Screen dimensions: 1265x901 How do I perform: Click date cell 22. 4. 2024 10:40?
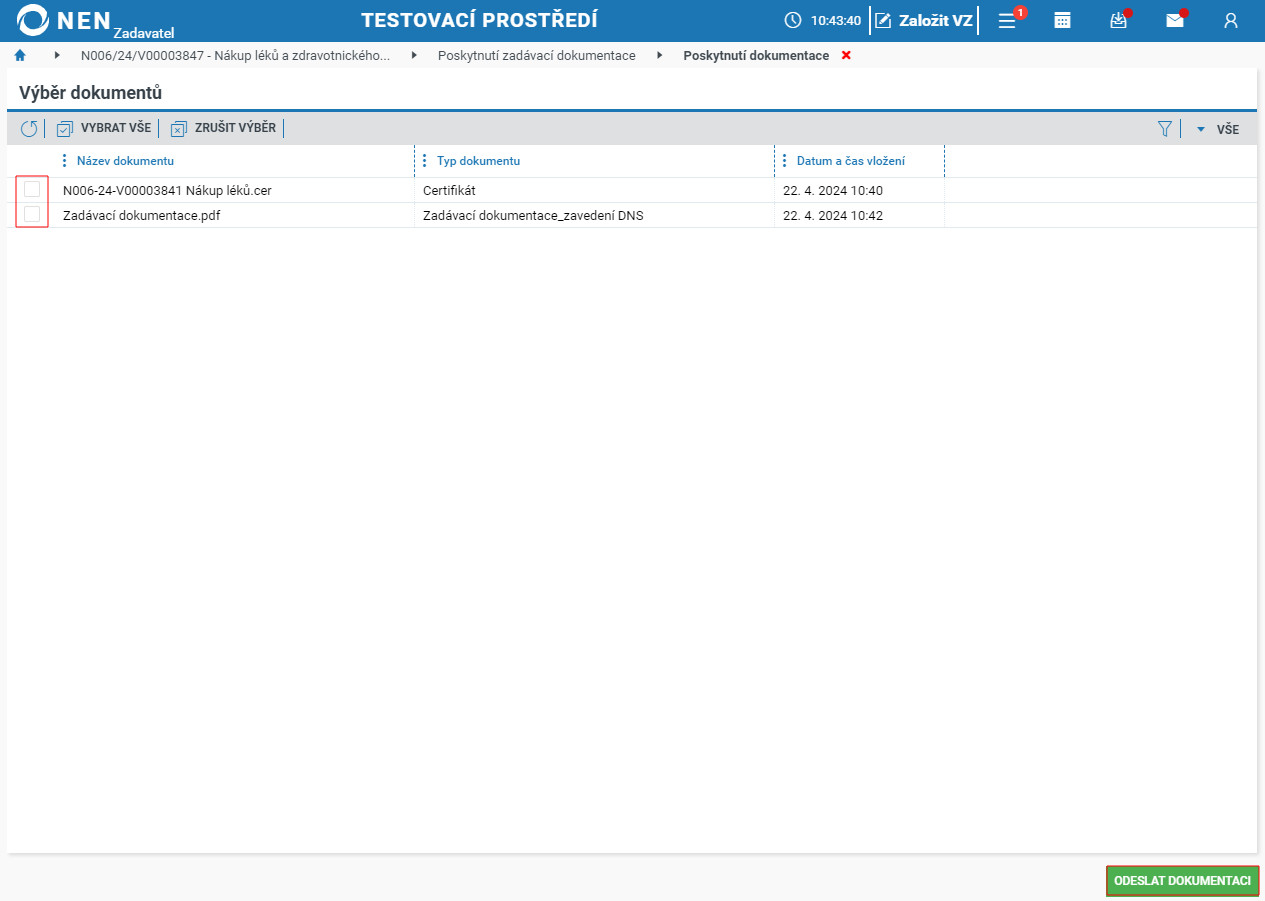[x=833, y=190]
